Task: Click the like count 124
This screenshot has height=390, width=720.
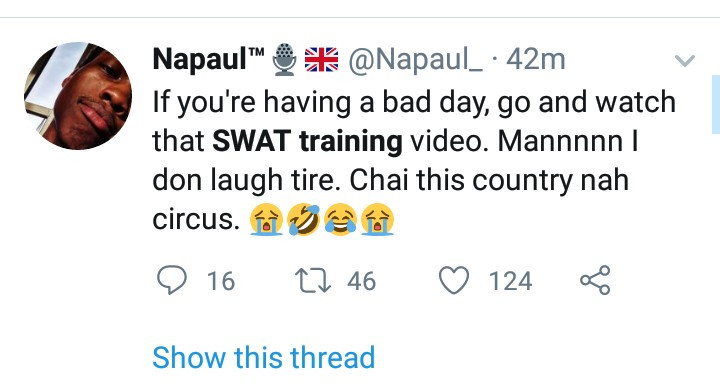Action: coord(510,281)
